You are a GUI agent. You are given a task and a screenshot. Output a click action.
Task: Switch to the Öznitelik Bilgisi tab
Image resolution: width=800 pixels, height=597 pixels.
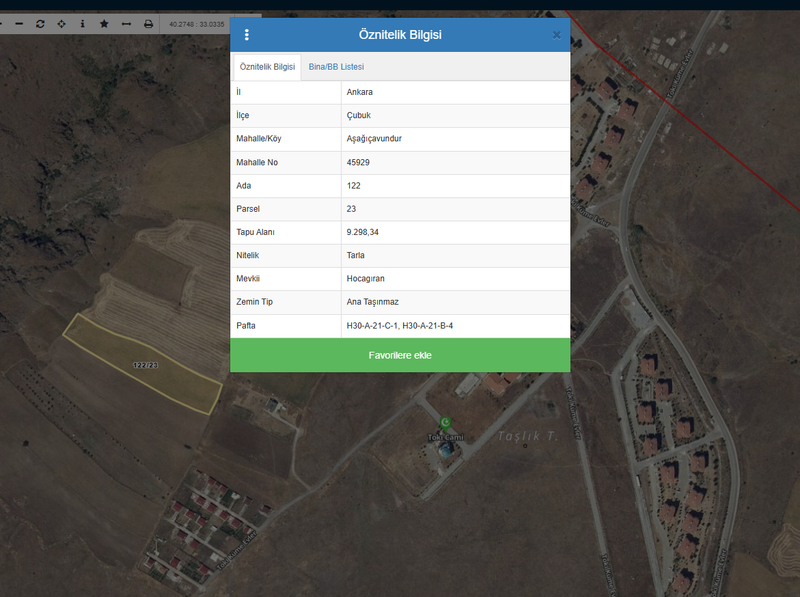pos(267,67)
